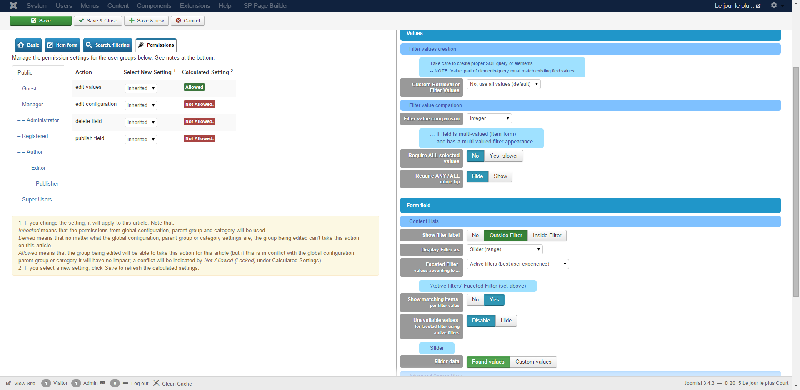Click the Save & New plus button
The image size is (800, 390).
147,21
